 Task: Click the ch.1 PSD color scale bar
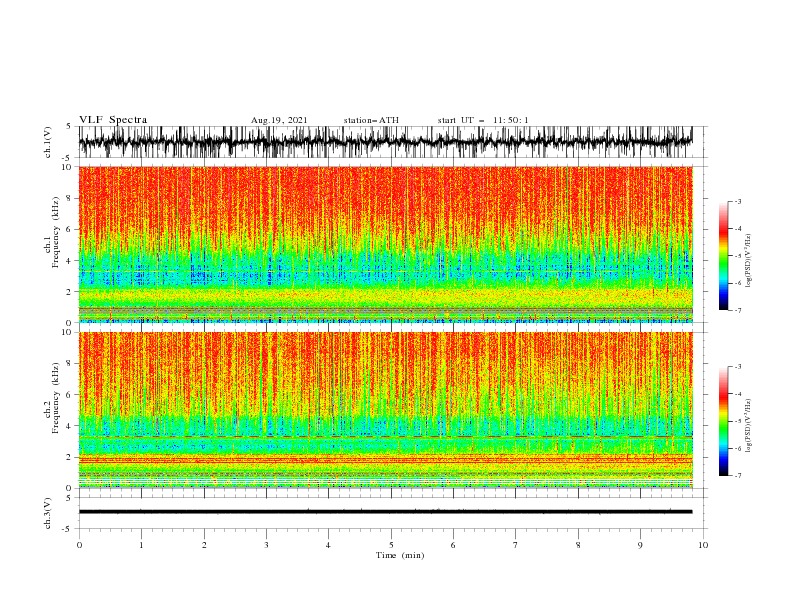[x=723, y=255]
